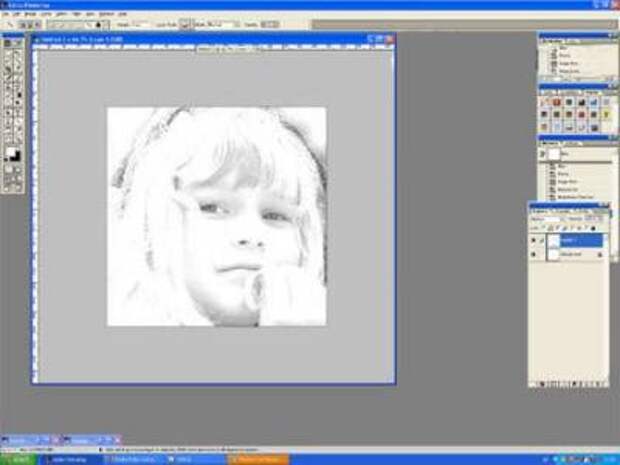Switch to the Channels tab
The height and width of the screenshot is (465, 620).
click(561, 211)
